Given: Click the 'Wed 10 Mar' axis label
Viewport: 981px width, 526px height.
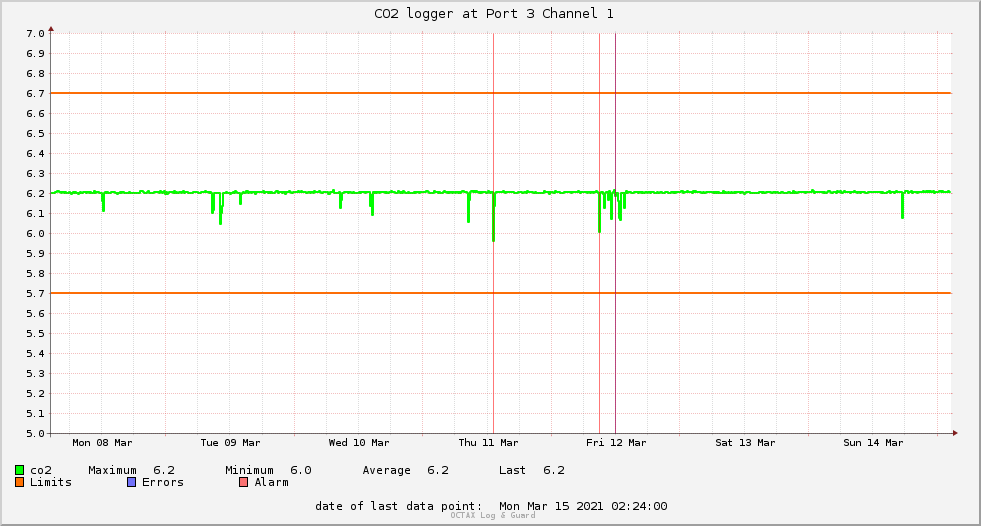Looking at the screenshot, I should click(358, 443).
